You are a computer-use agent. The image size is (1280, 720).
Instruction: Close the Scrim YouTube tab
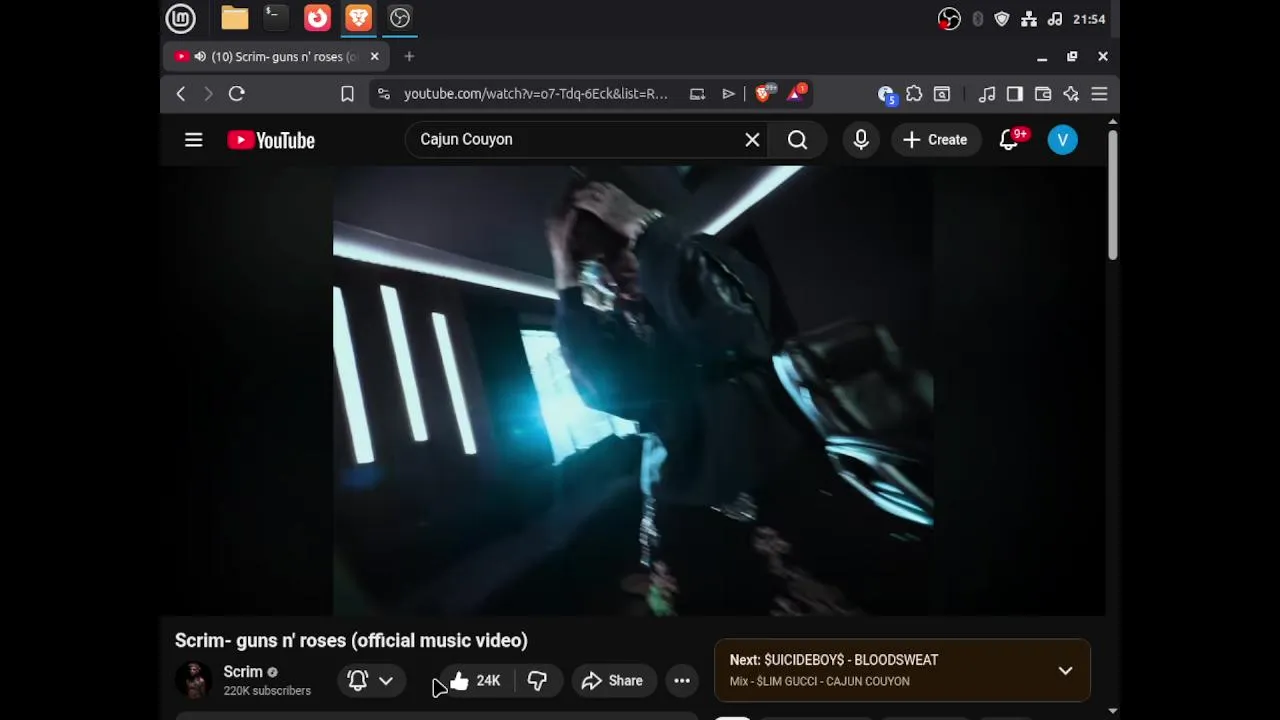point(374,57)
